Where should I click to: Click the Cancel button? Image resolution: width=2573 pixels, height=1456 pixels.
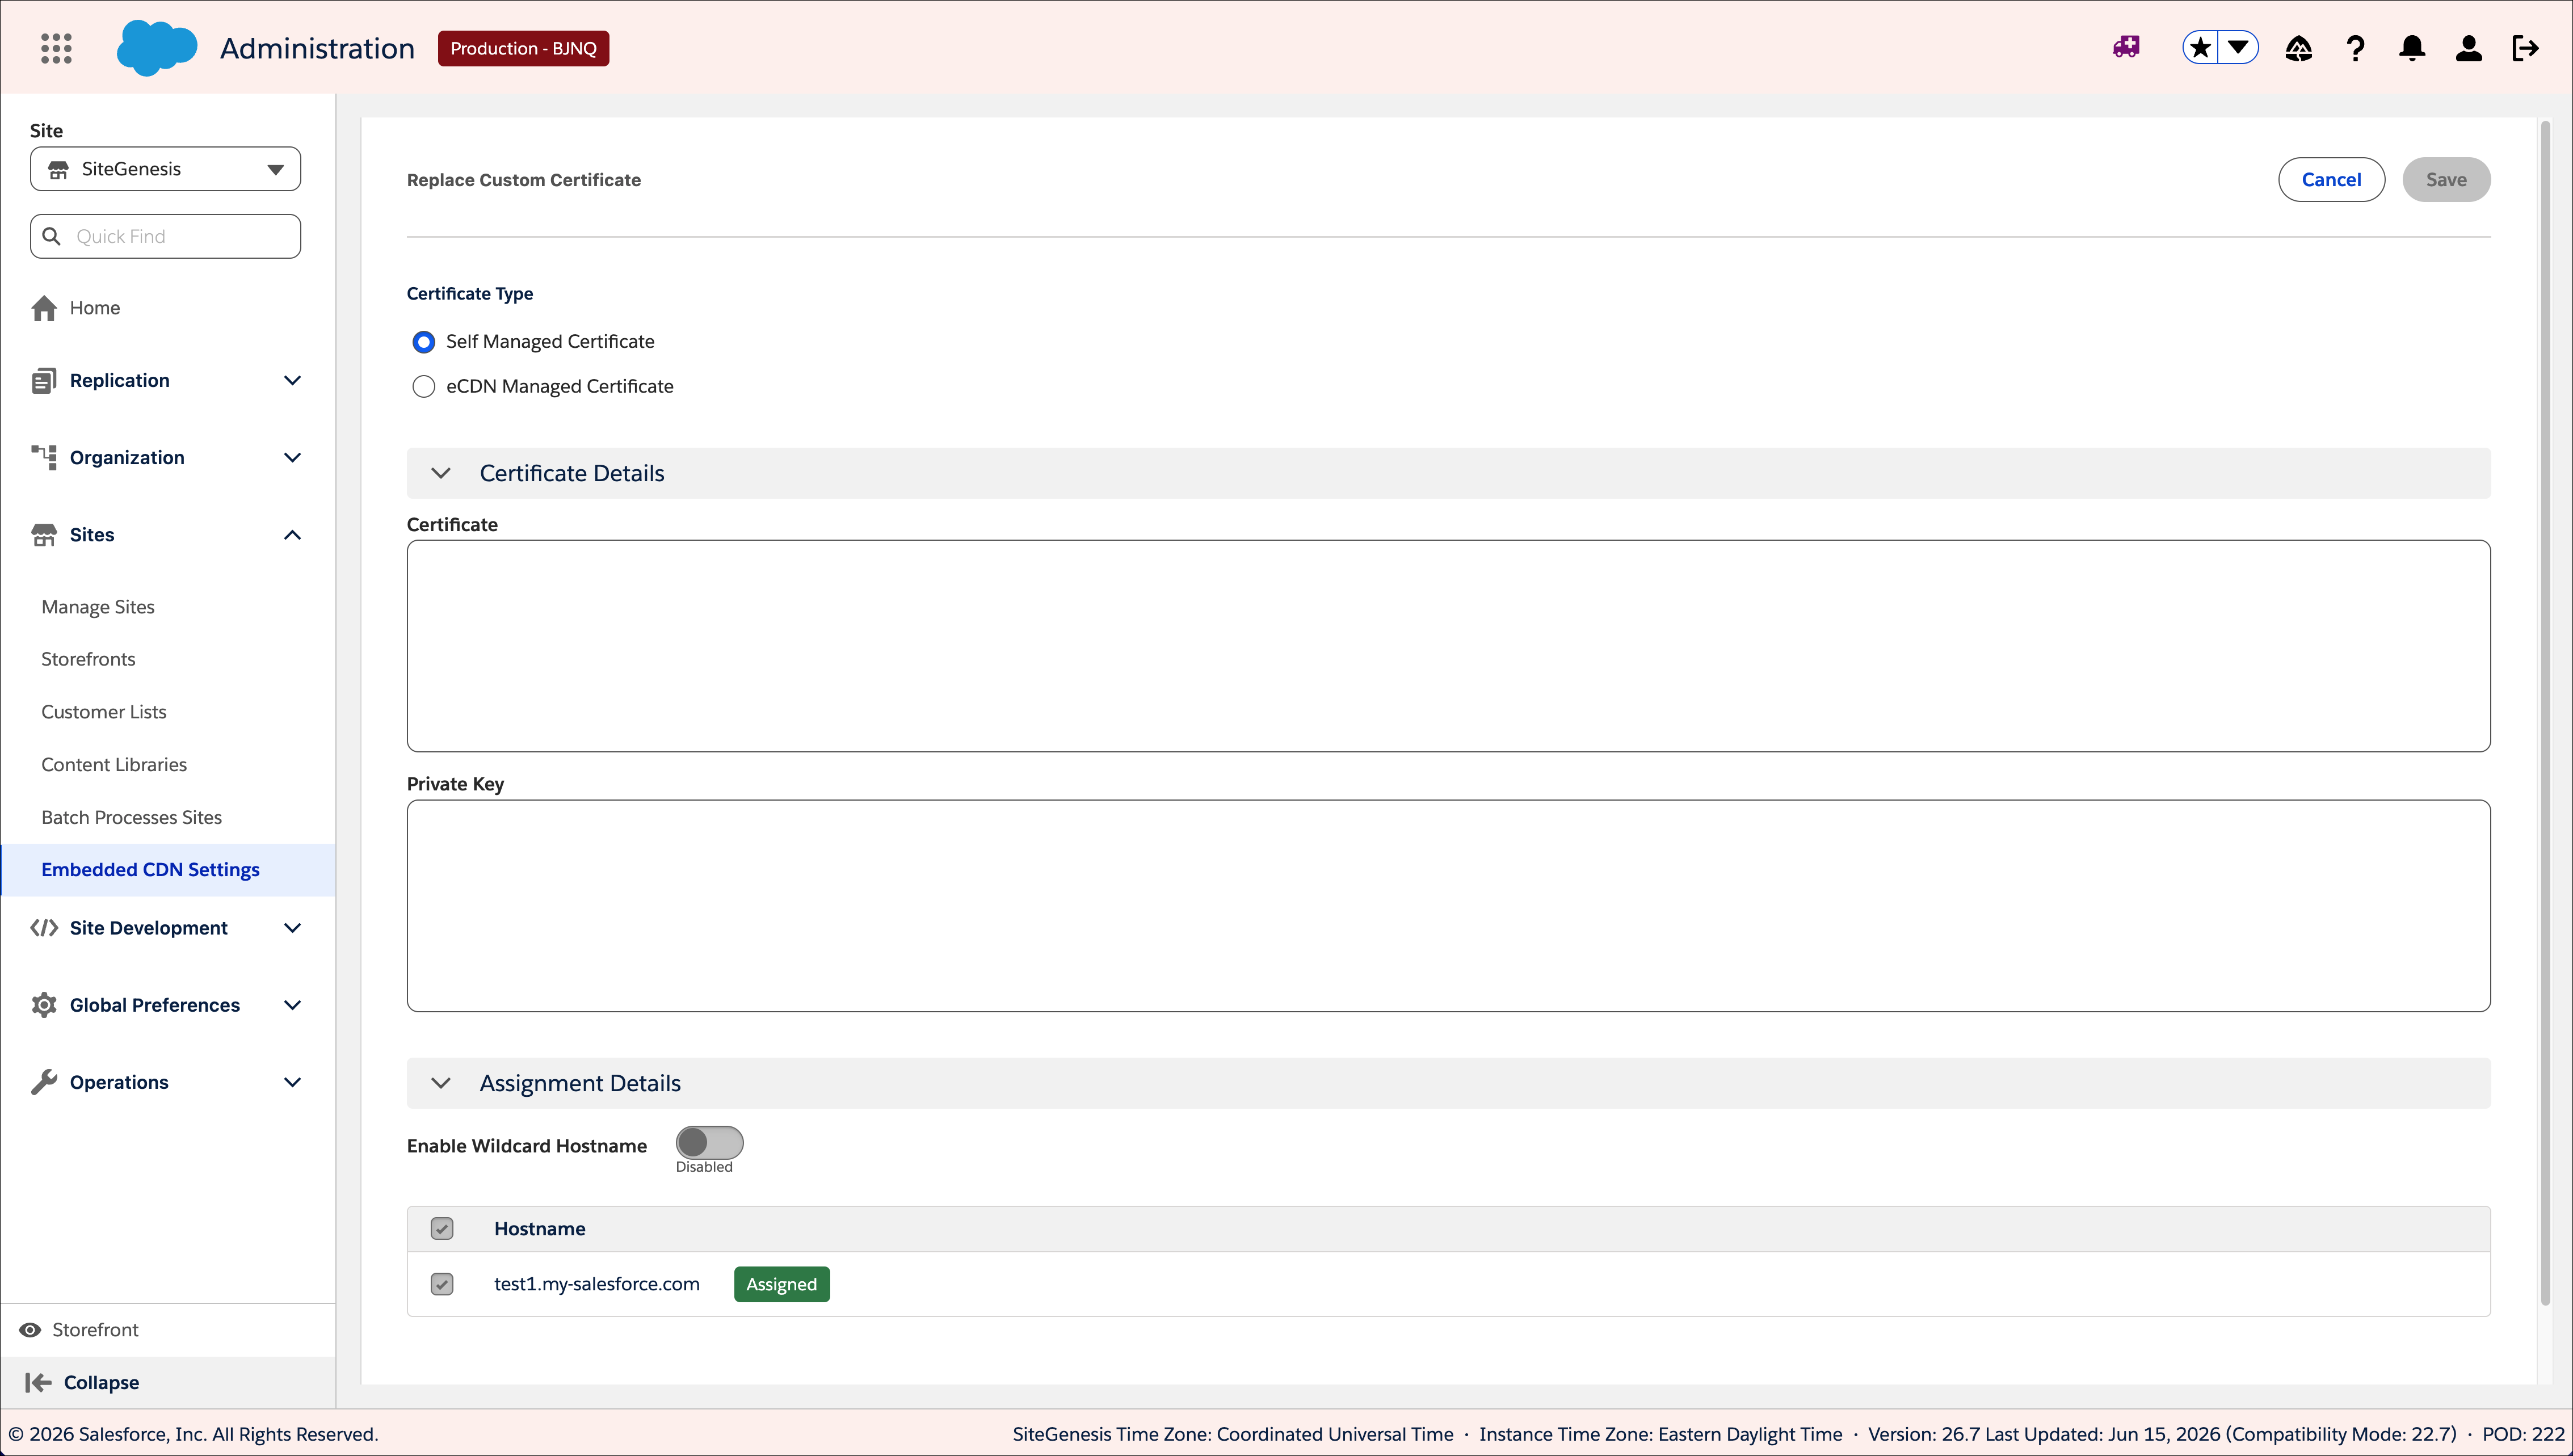2331,180
